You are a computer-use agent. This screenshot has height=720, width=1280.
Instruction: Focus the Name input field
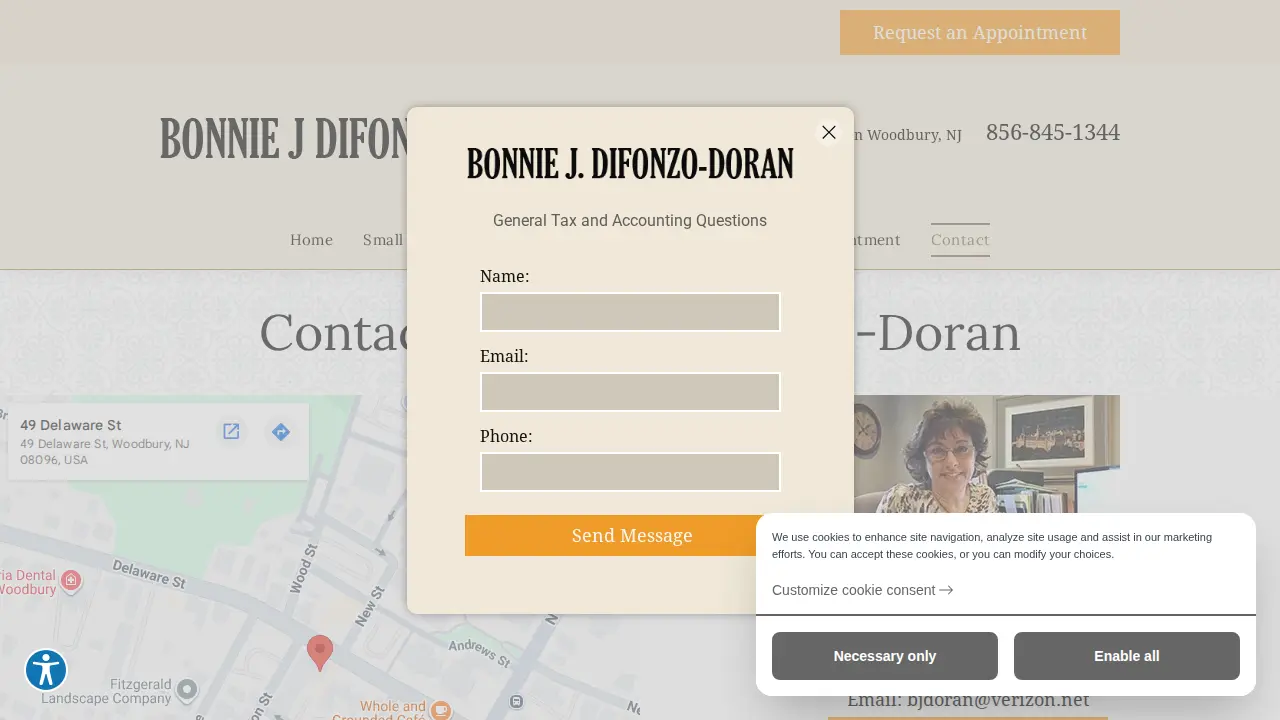click(630, 312)
